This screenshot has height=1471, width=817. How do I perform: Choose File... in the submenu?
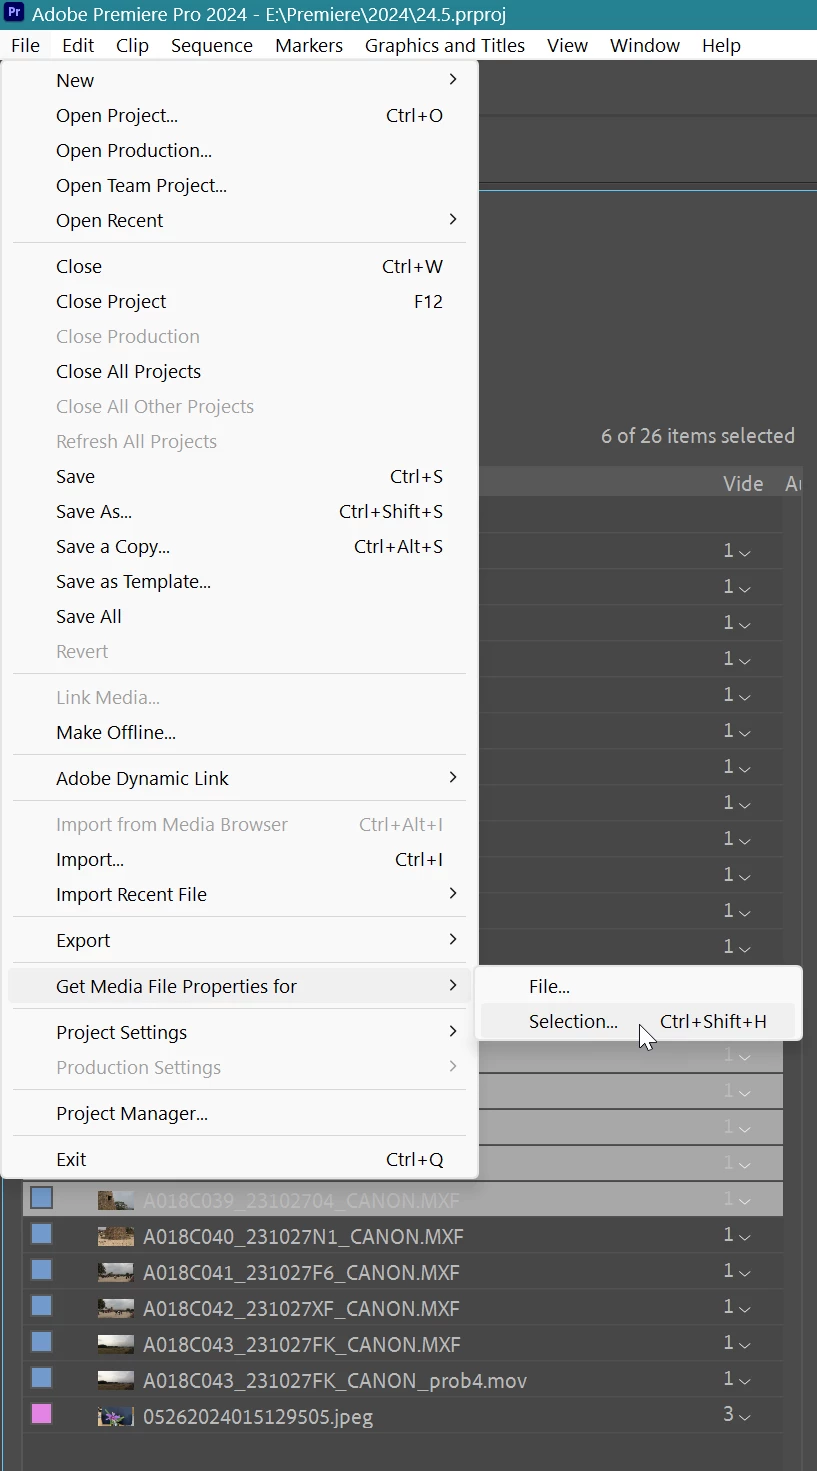[638, 987]
